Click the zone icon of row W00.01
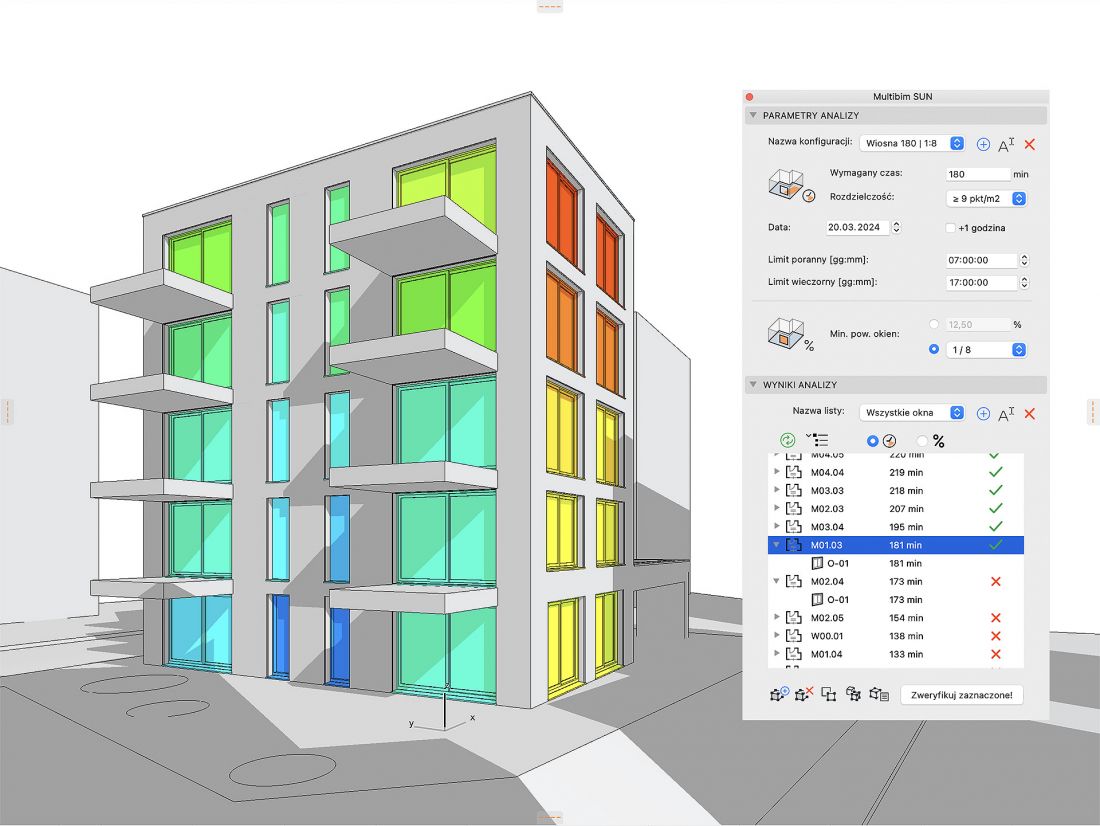The height and width of the screenshot is (826, 1100). [793, 636]
